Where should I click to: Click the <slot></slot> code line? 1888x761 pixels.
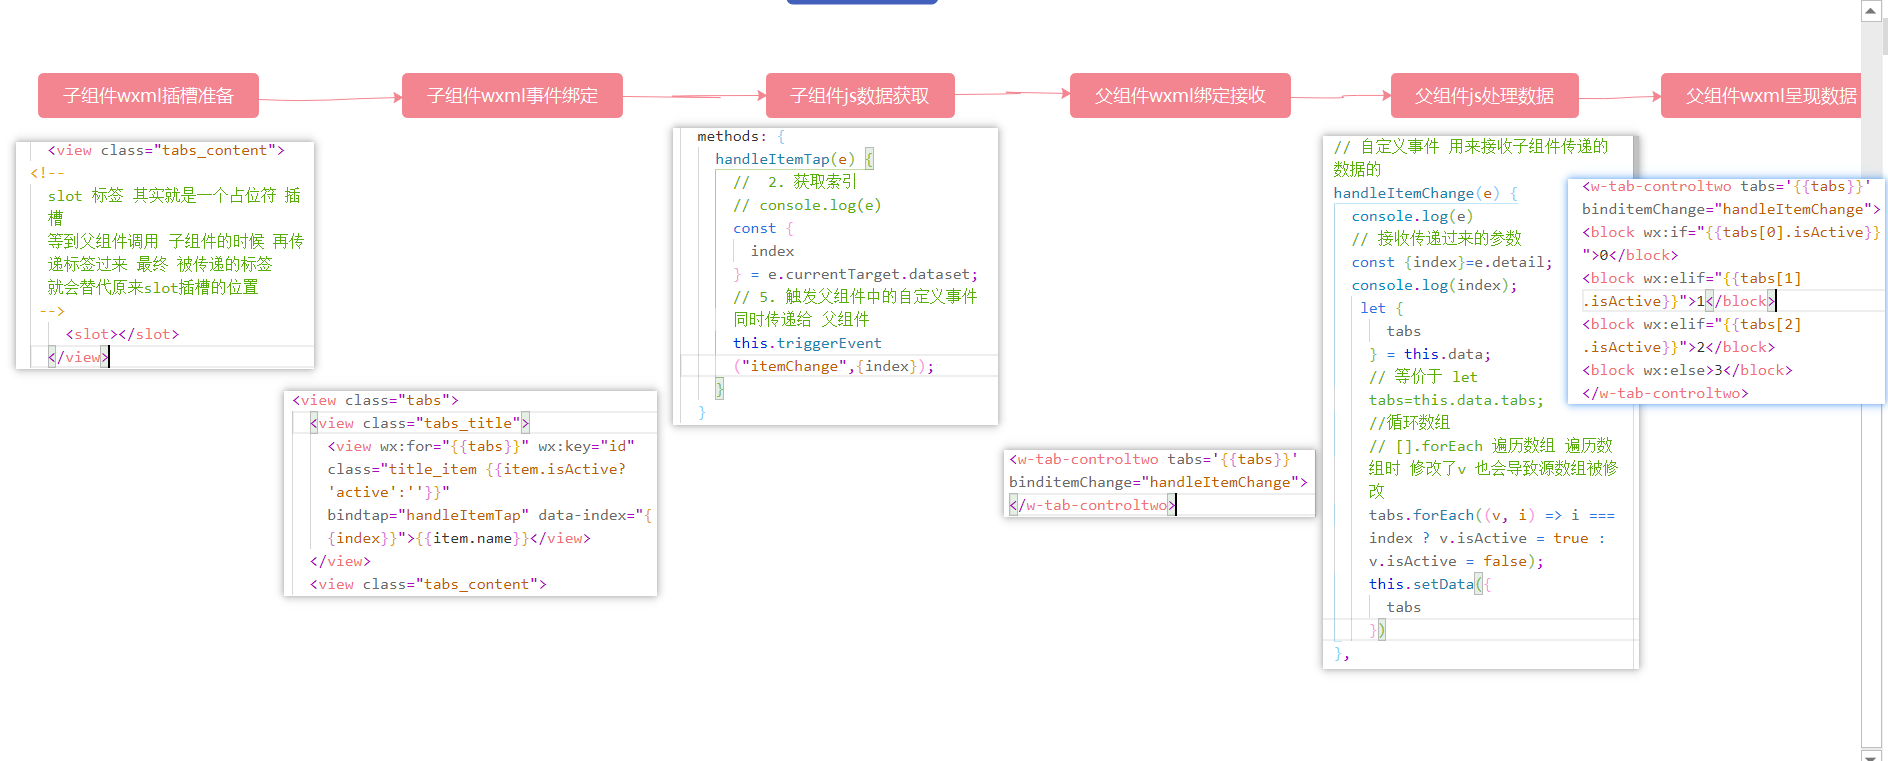(x=122, y=334)
